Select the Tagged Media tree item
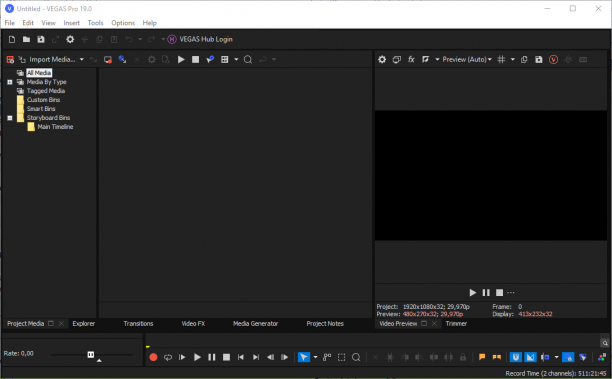 (x=46, y=91)
